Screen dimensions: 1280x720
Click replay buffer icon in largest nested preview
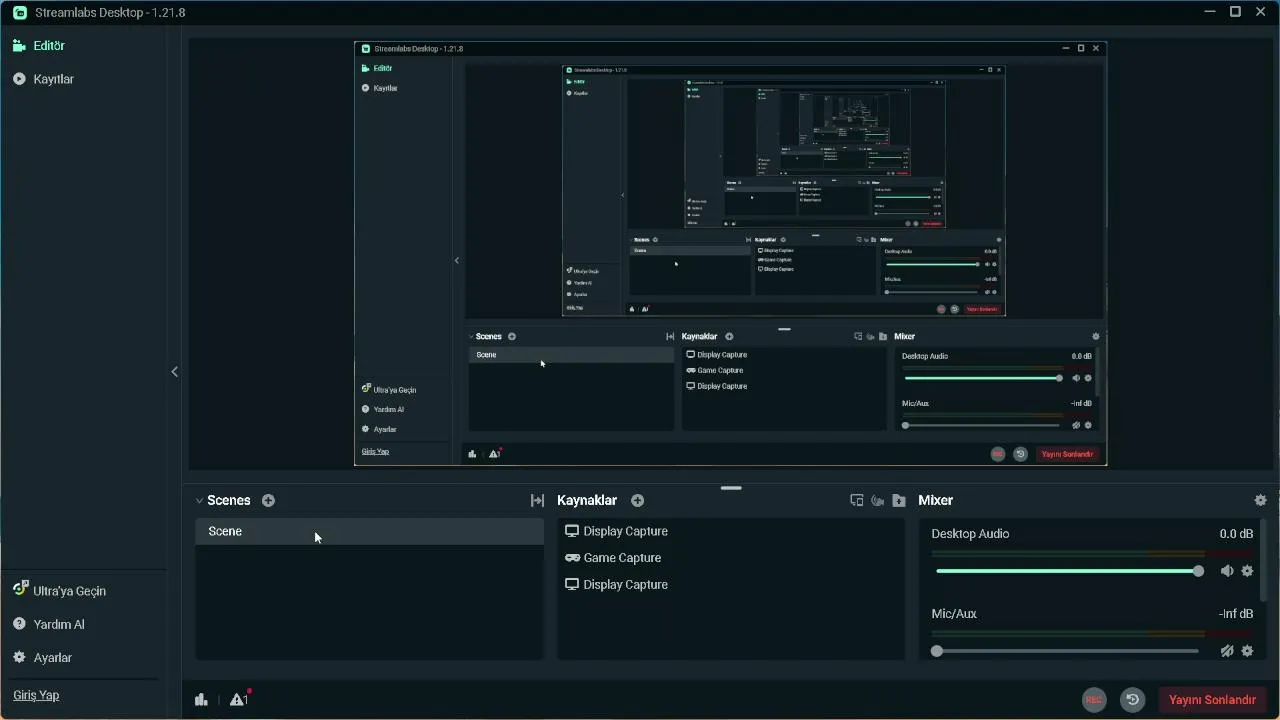[1020, 454]
